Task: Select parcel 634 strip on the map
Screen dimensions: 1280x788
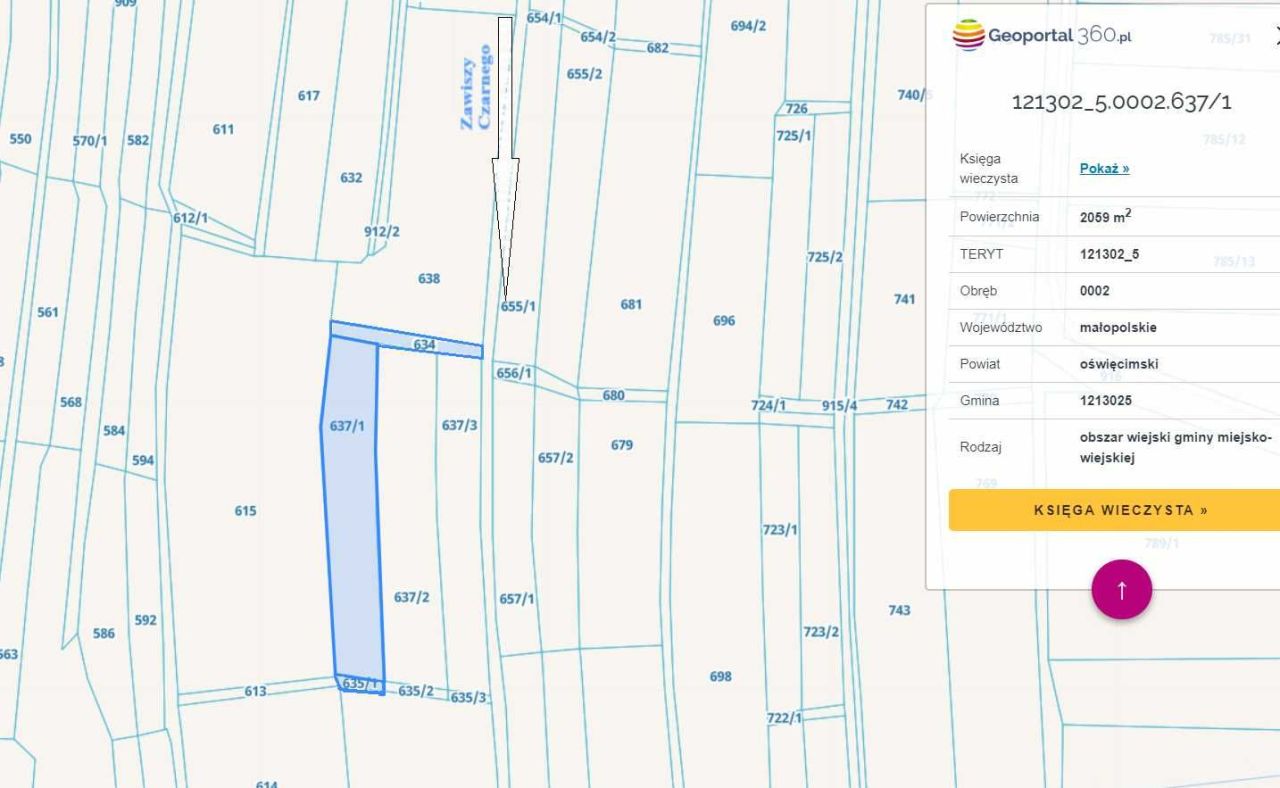Action: pyautogui.click(x=406, y=340)
